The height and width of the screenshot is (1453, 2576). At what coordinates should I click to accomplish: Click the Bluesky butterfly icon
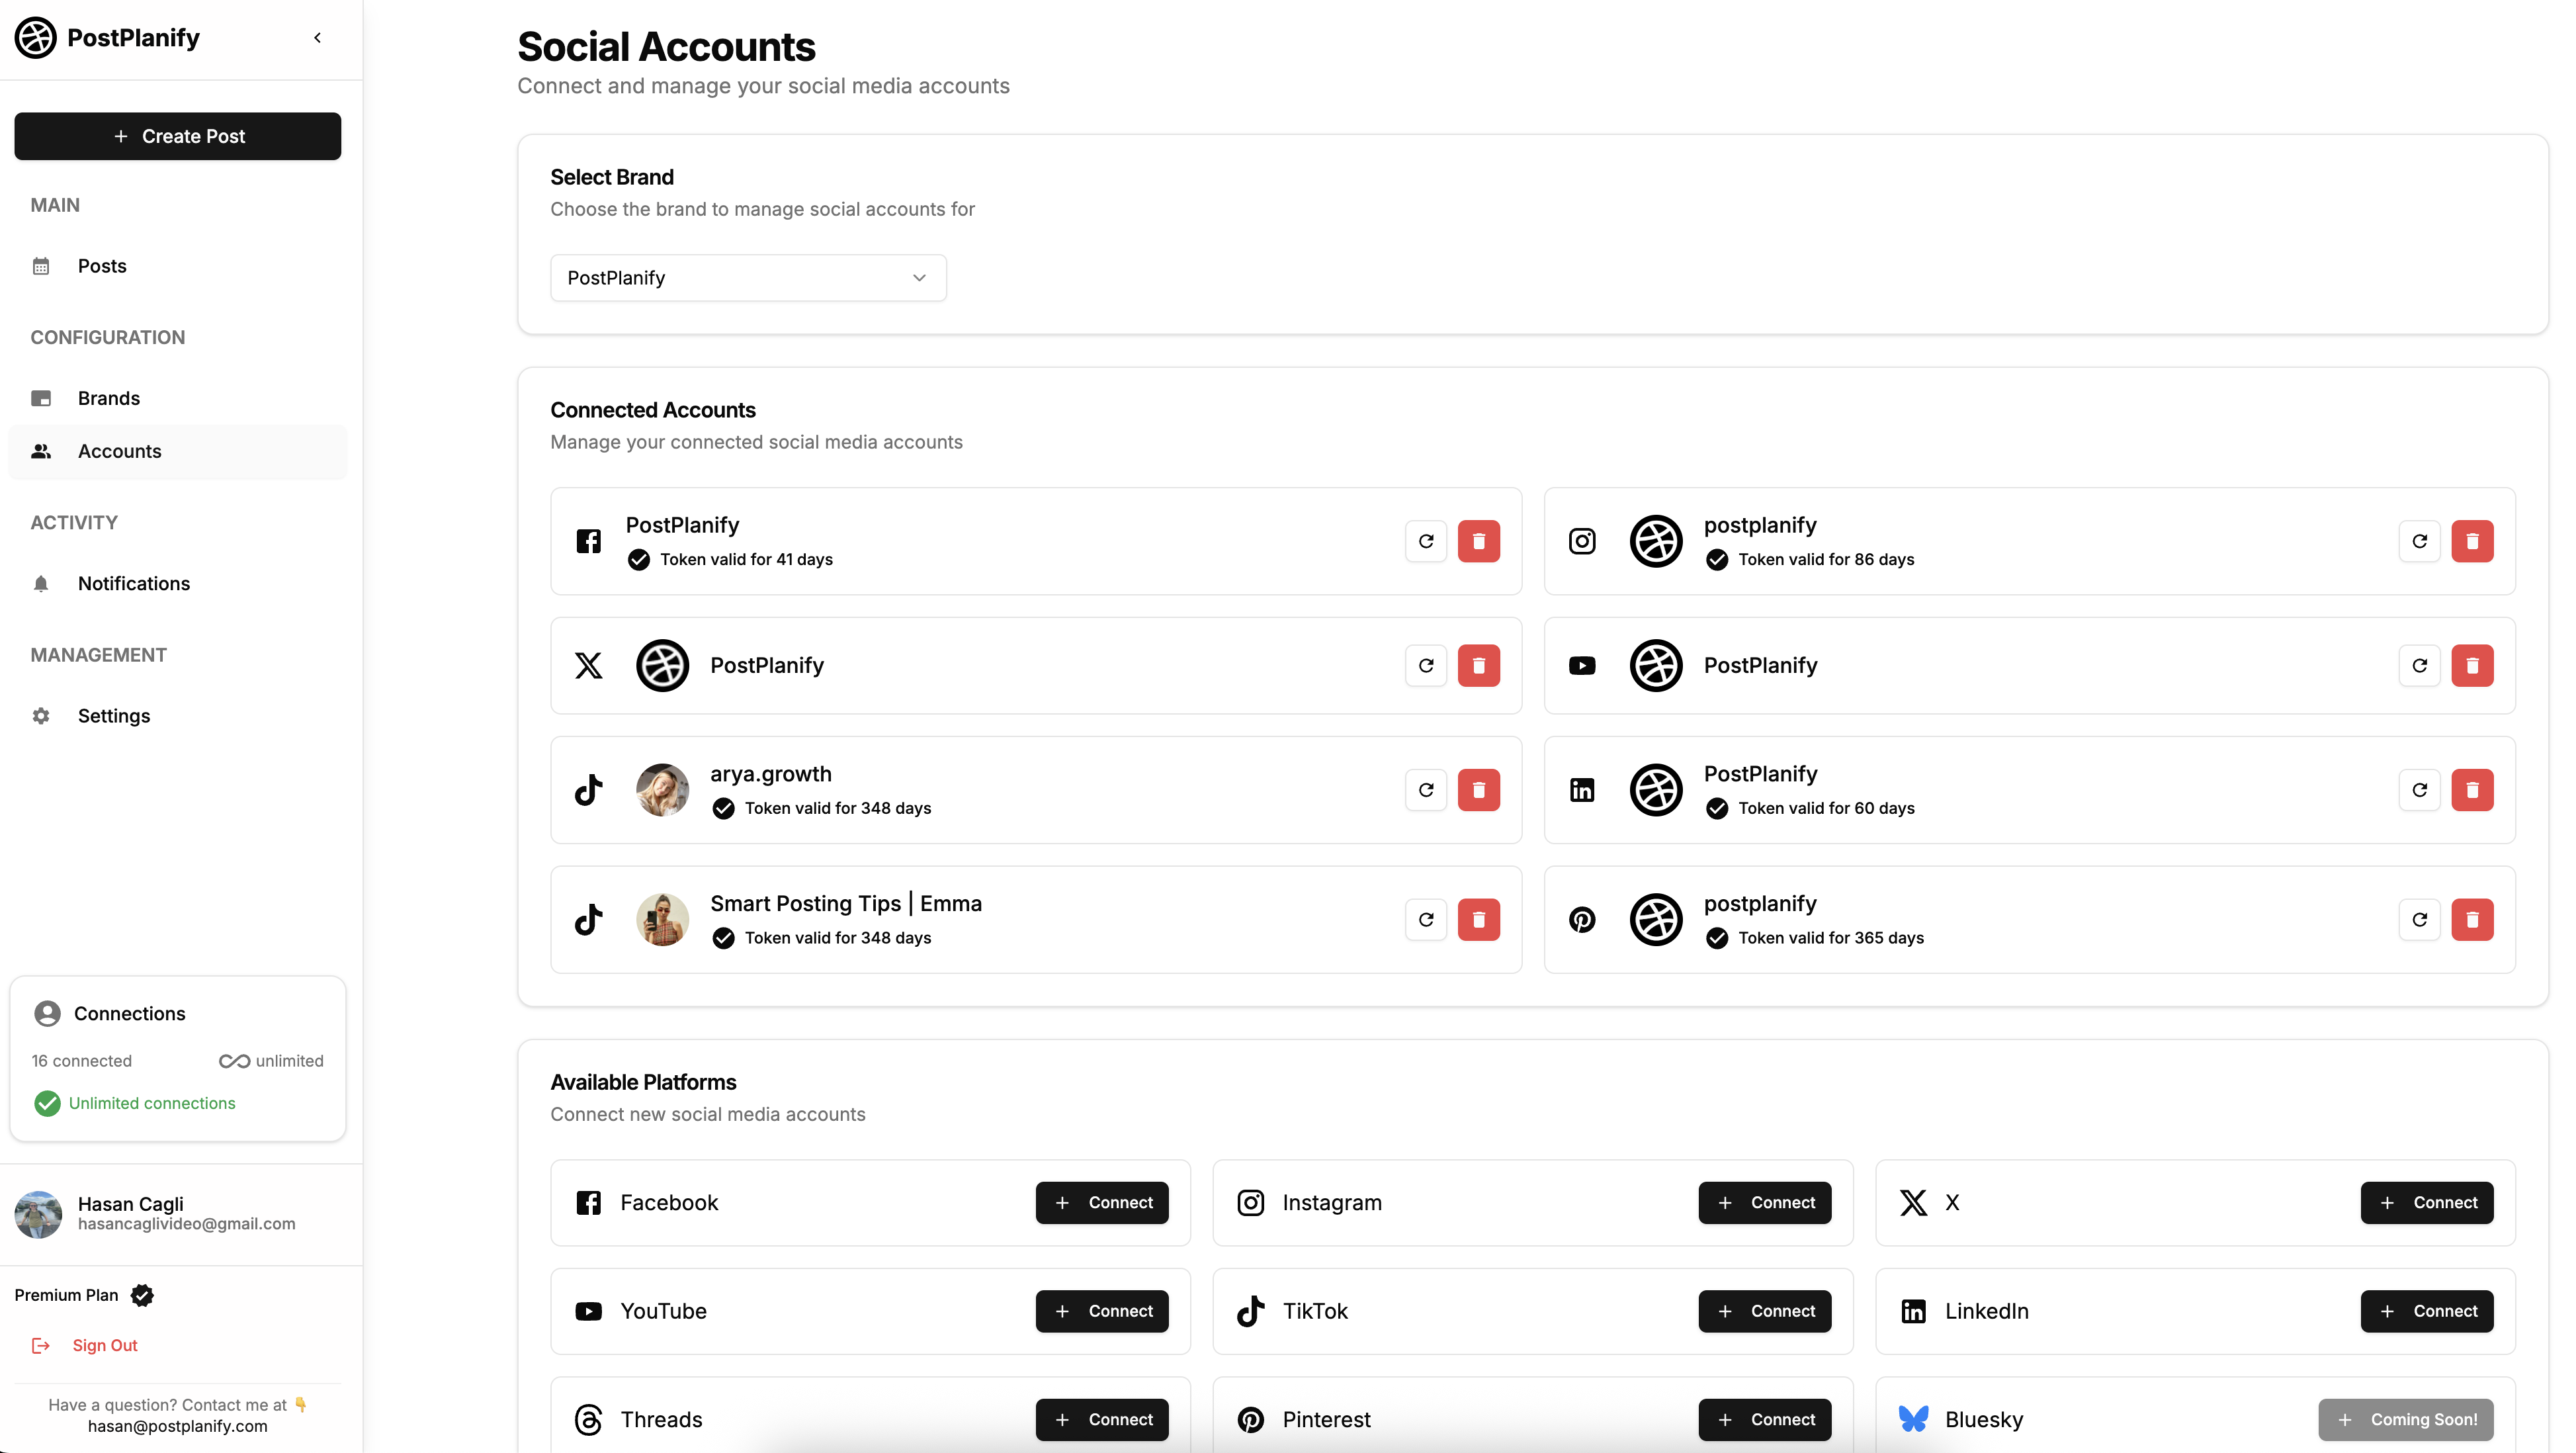pos(1913,1420)
